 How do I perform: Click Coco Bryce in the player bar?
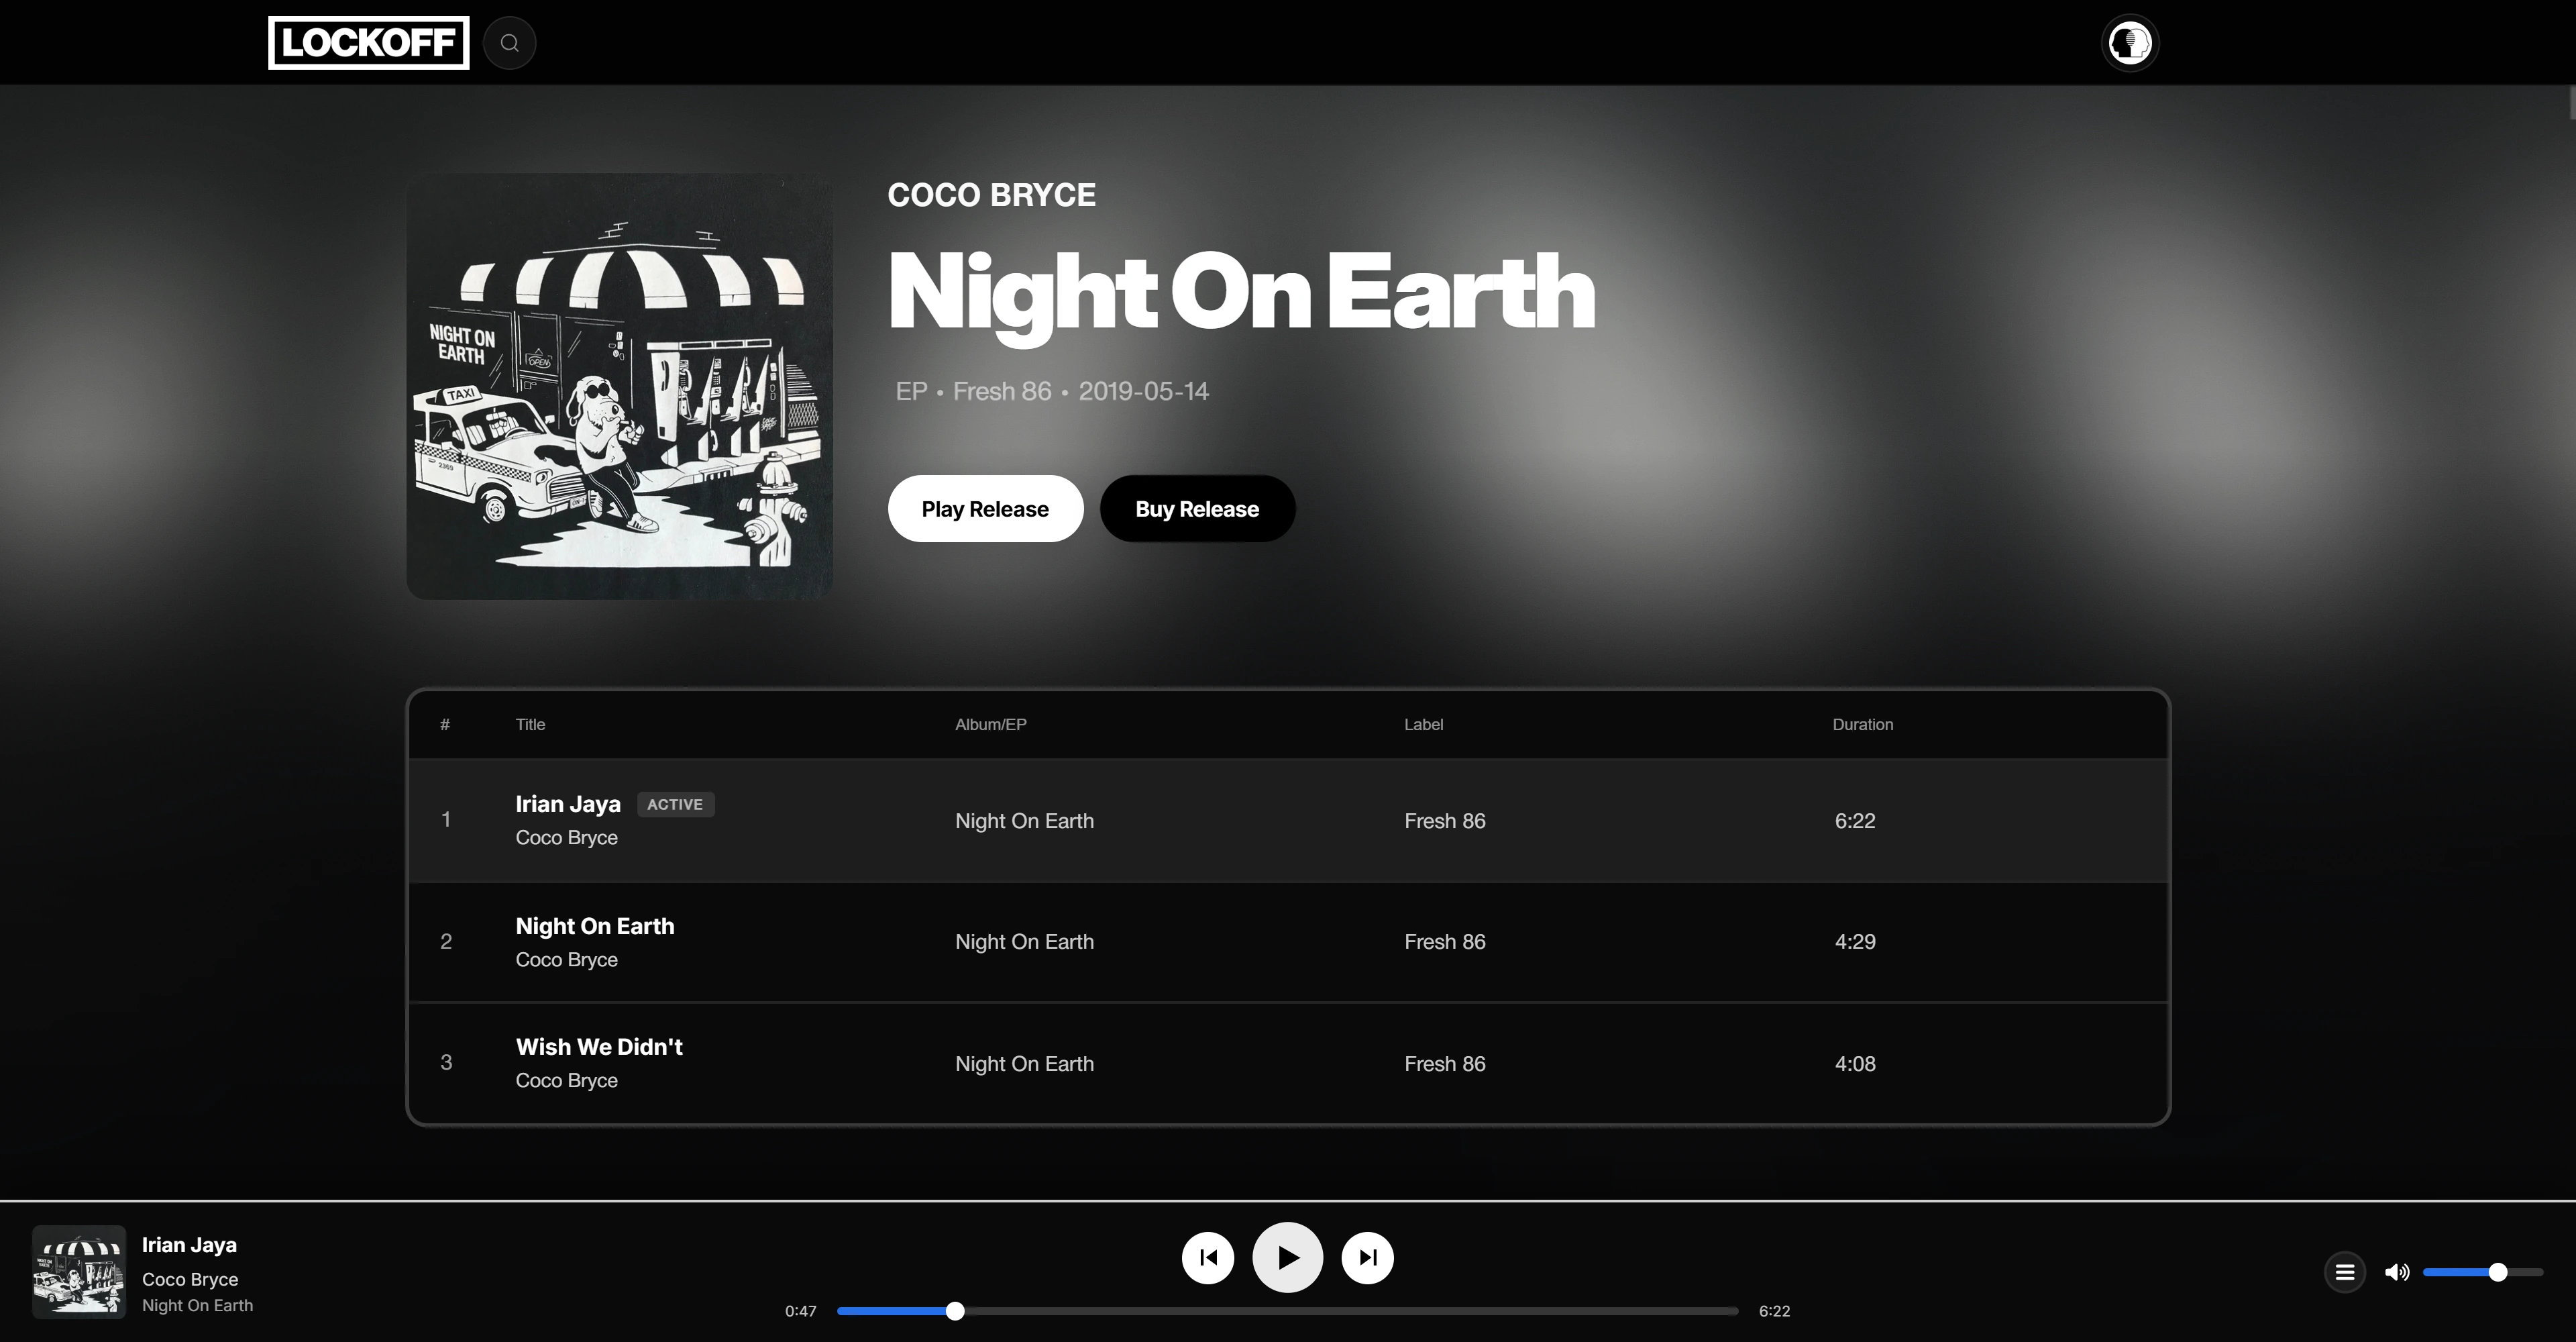pos(190,1279)
